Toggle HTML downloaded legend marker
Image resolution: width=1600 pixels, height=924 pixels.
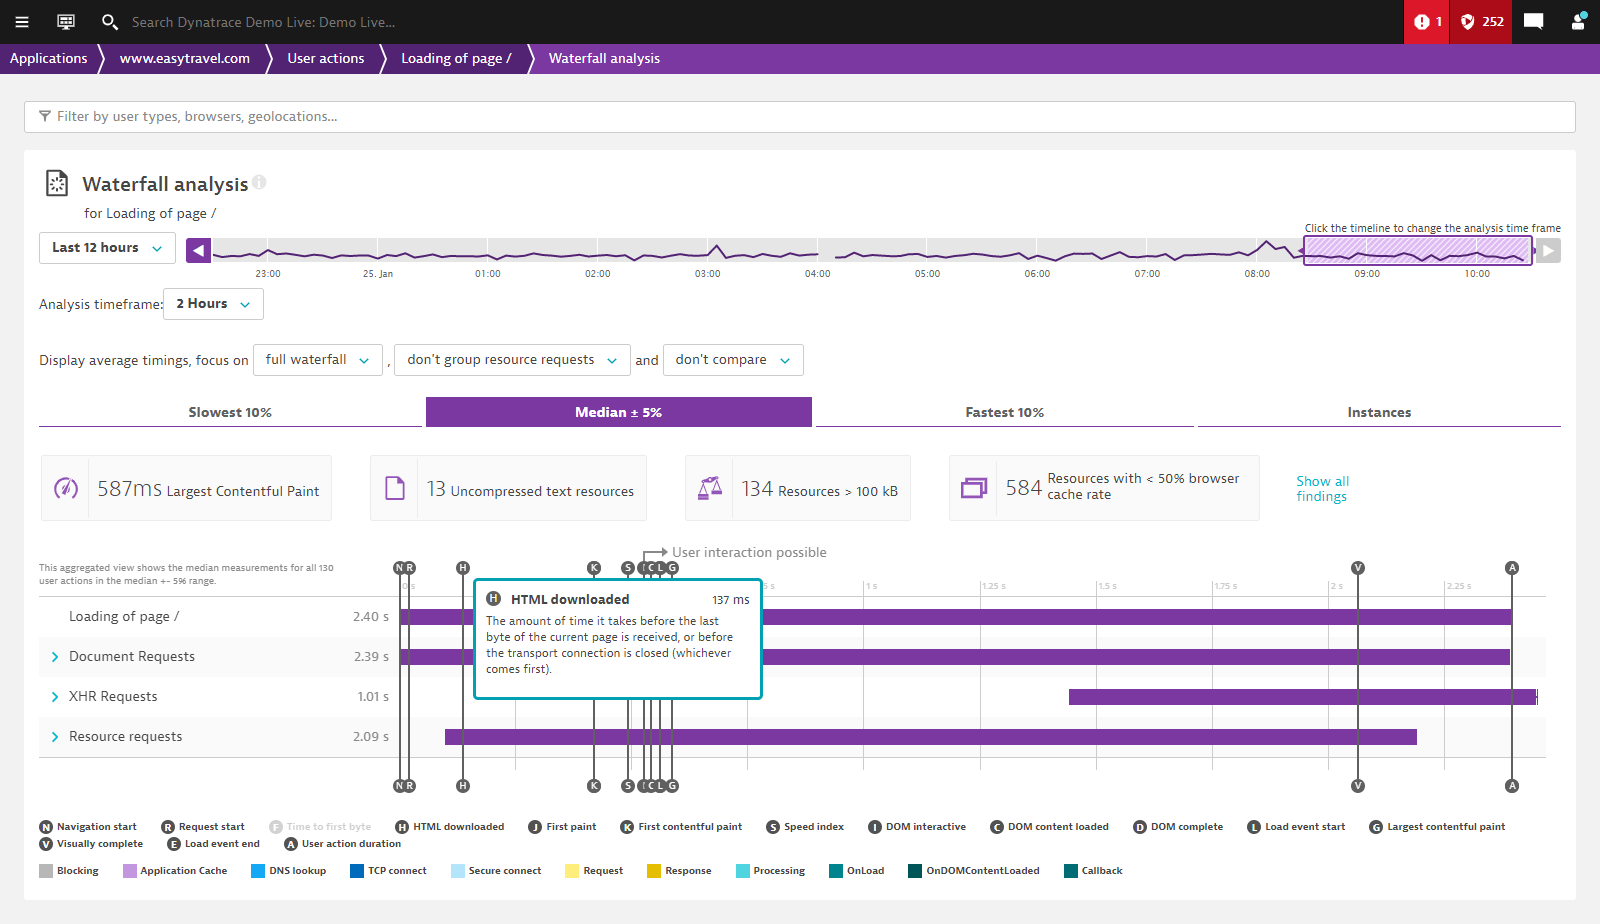450,827
